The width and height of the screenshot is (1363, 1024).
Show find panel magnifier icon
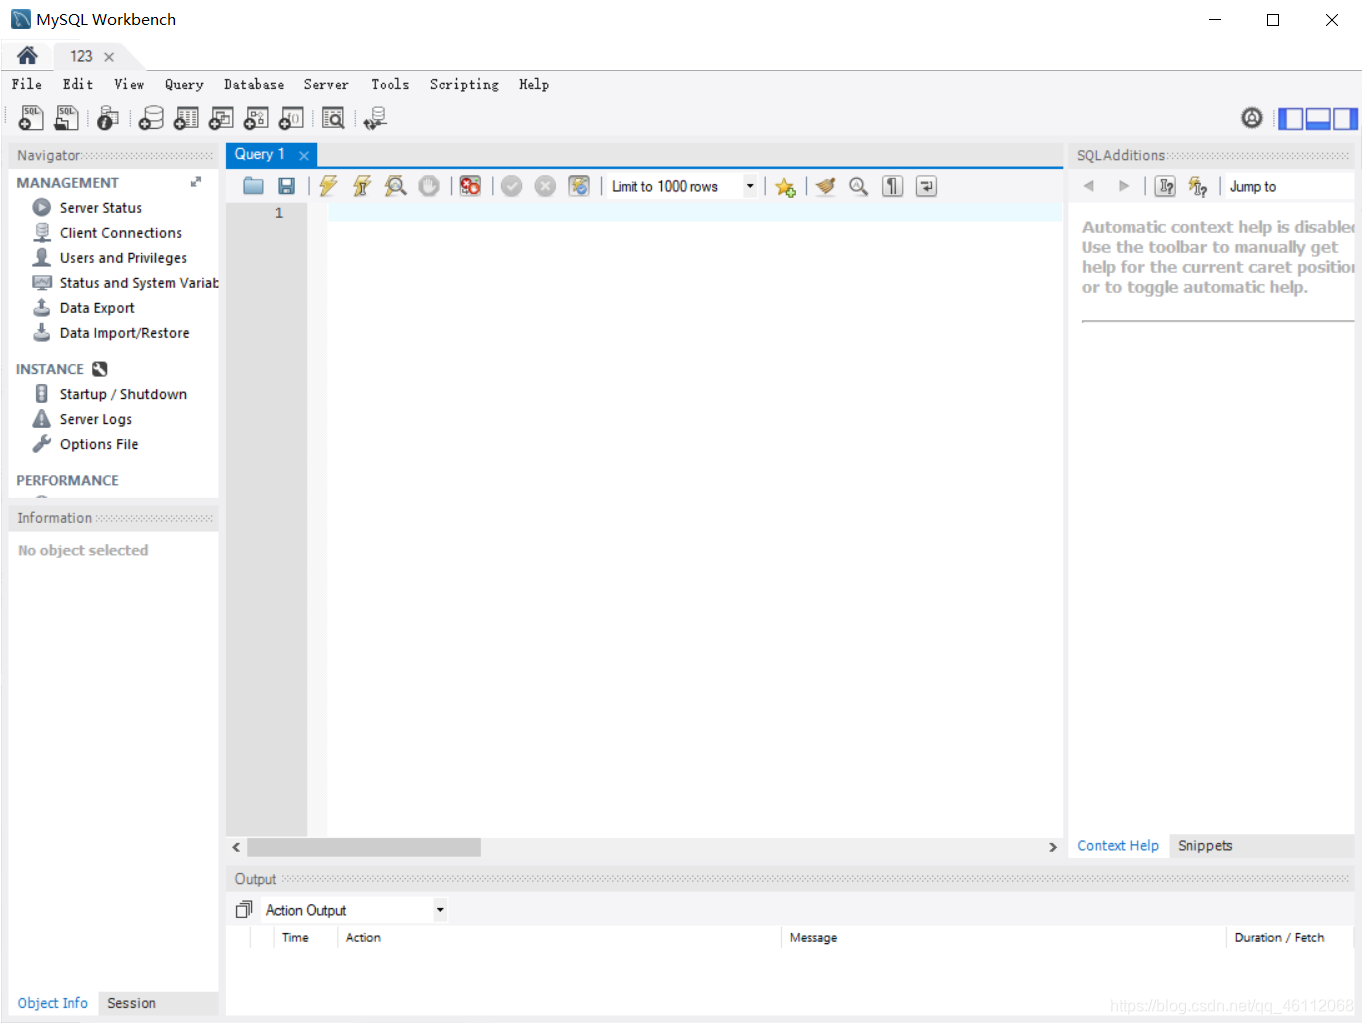[858, 186]
